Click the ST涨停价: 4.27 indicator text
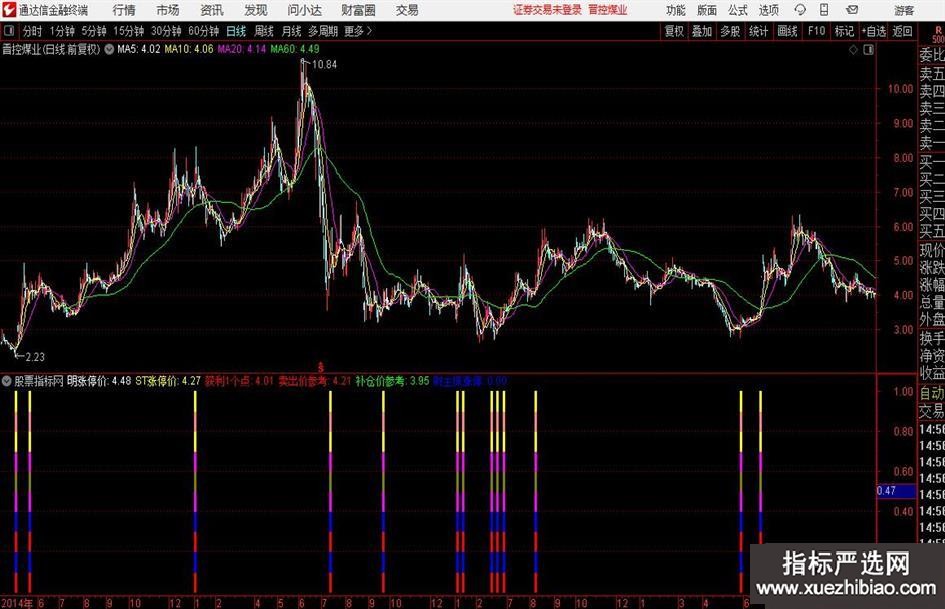 [168, 381]
